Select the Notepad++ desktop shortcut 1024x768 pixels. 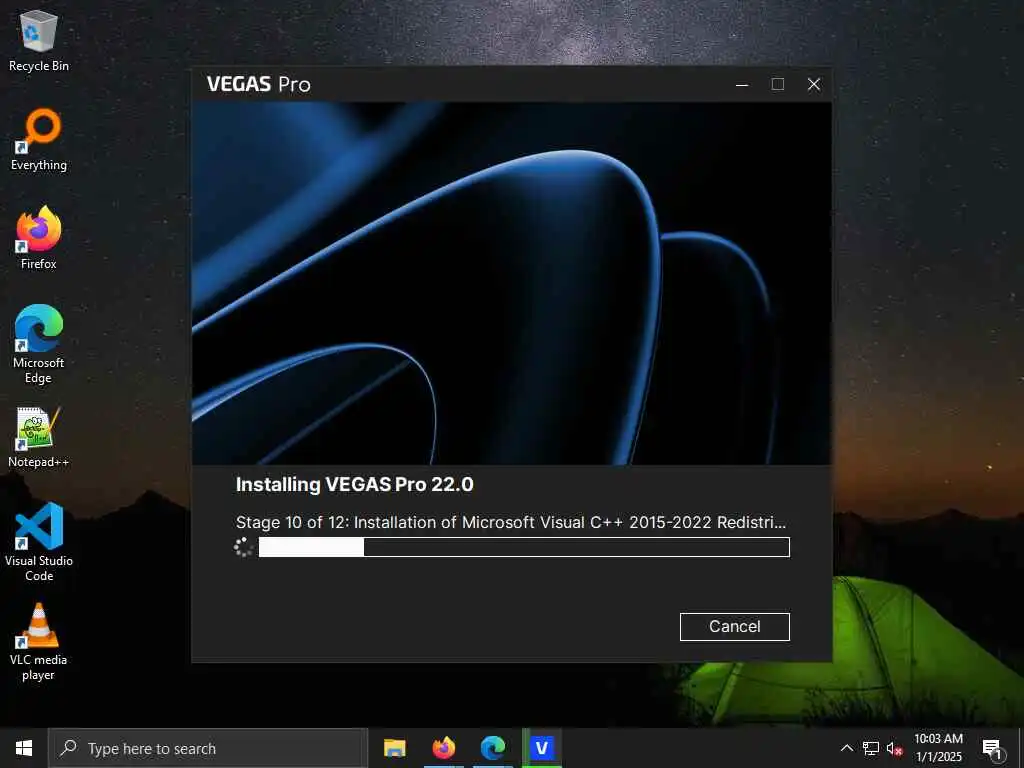(39, 438)
